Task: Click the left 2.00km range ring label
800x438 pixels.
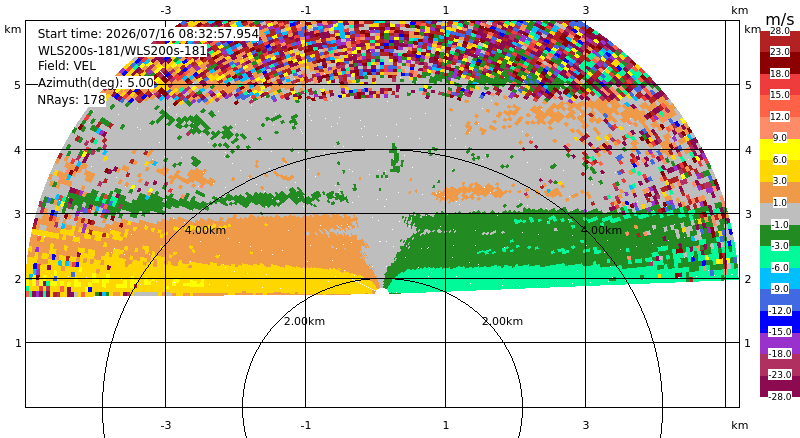Action: [x=304, y=321]
